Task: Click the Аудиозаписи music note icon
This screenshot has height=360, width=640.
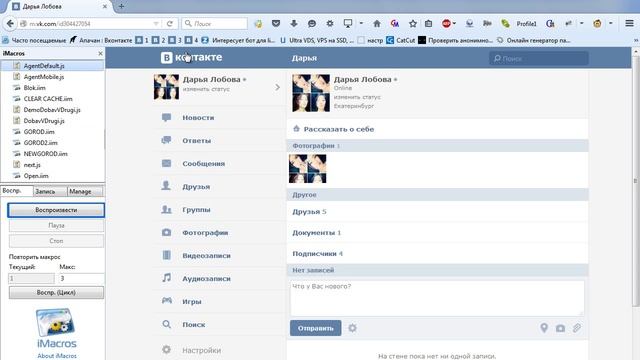Action: coord(167,278)
